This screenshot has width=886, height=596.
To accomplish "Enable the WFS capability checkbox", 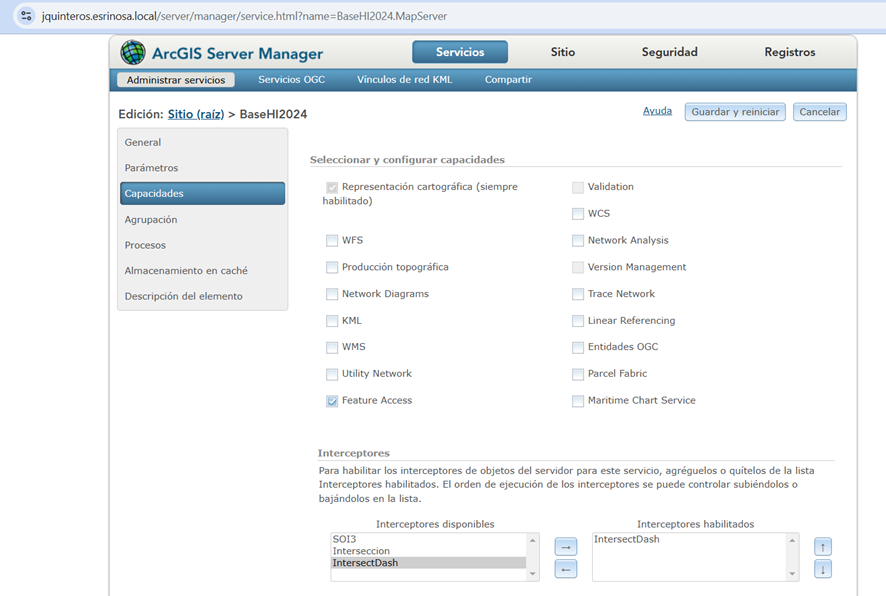I will coord(332,241).
